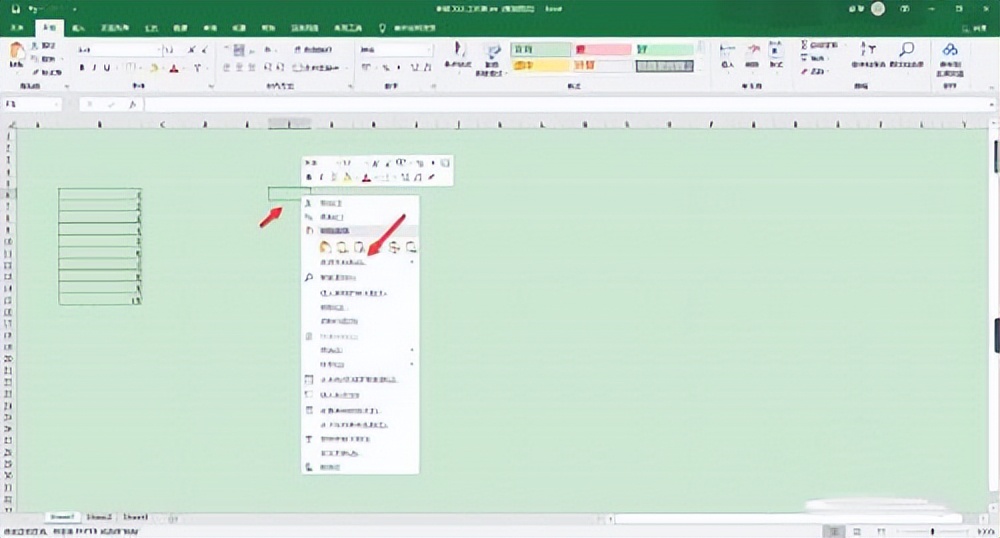
Task: Switch to the Page Layout ribbon tab
Action: [114, 28]
